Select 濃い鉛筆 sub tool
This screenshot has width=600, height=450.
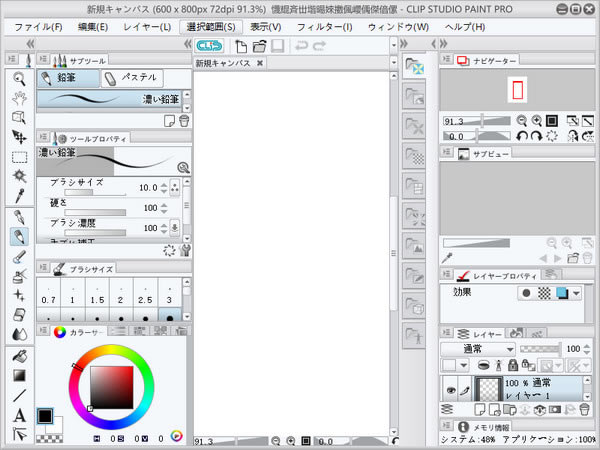coord(109,99)
